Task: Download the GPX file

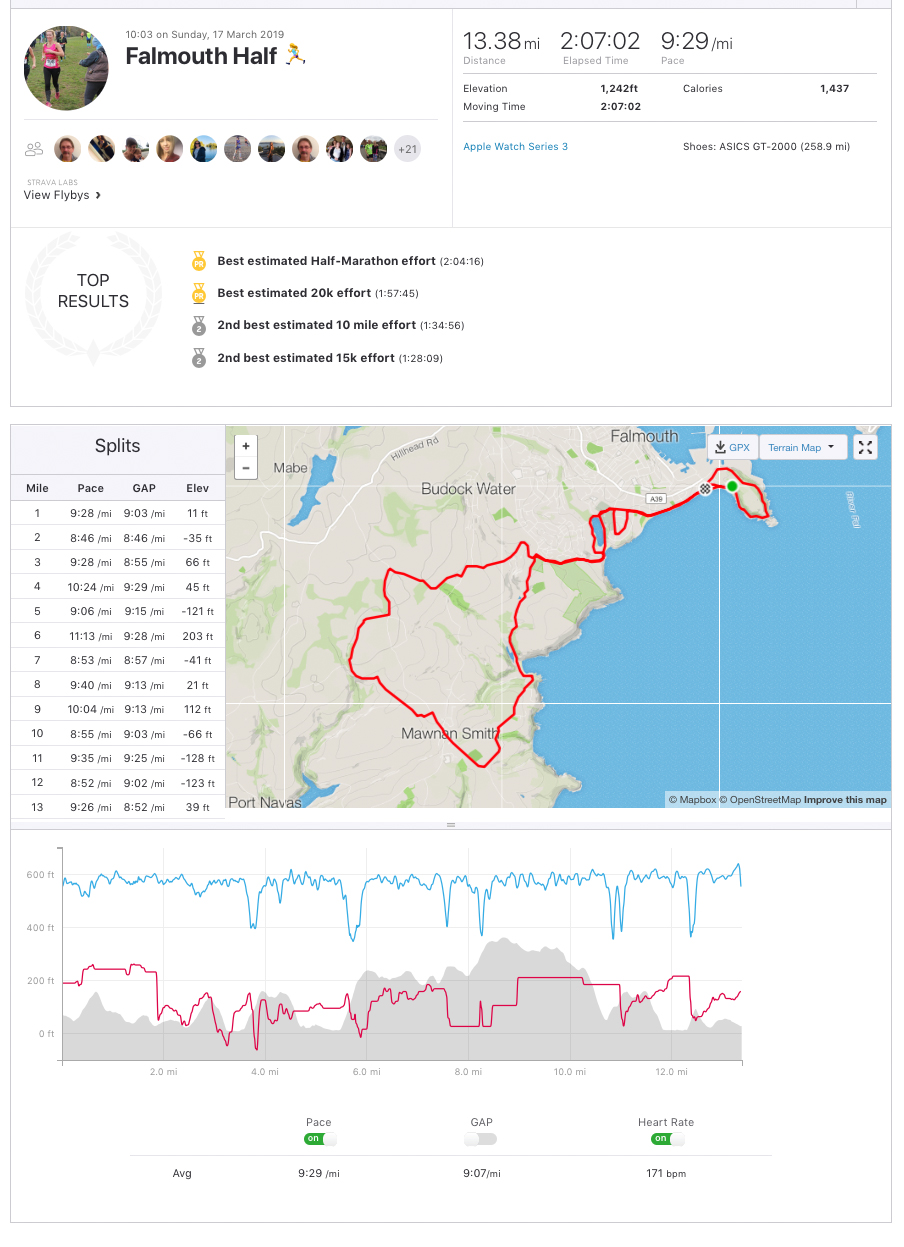Action: click(733, 447)
